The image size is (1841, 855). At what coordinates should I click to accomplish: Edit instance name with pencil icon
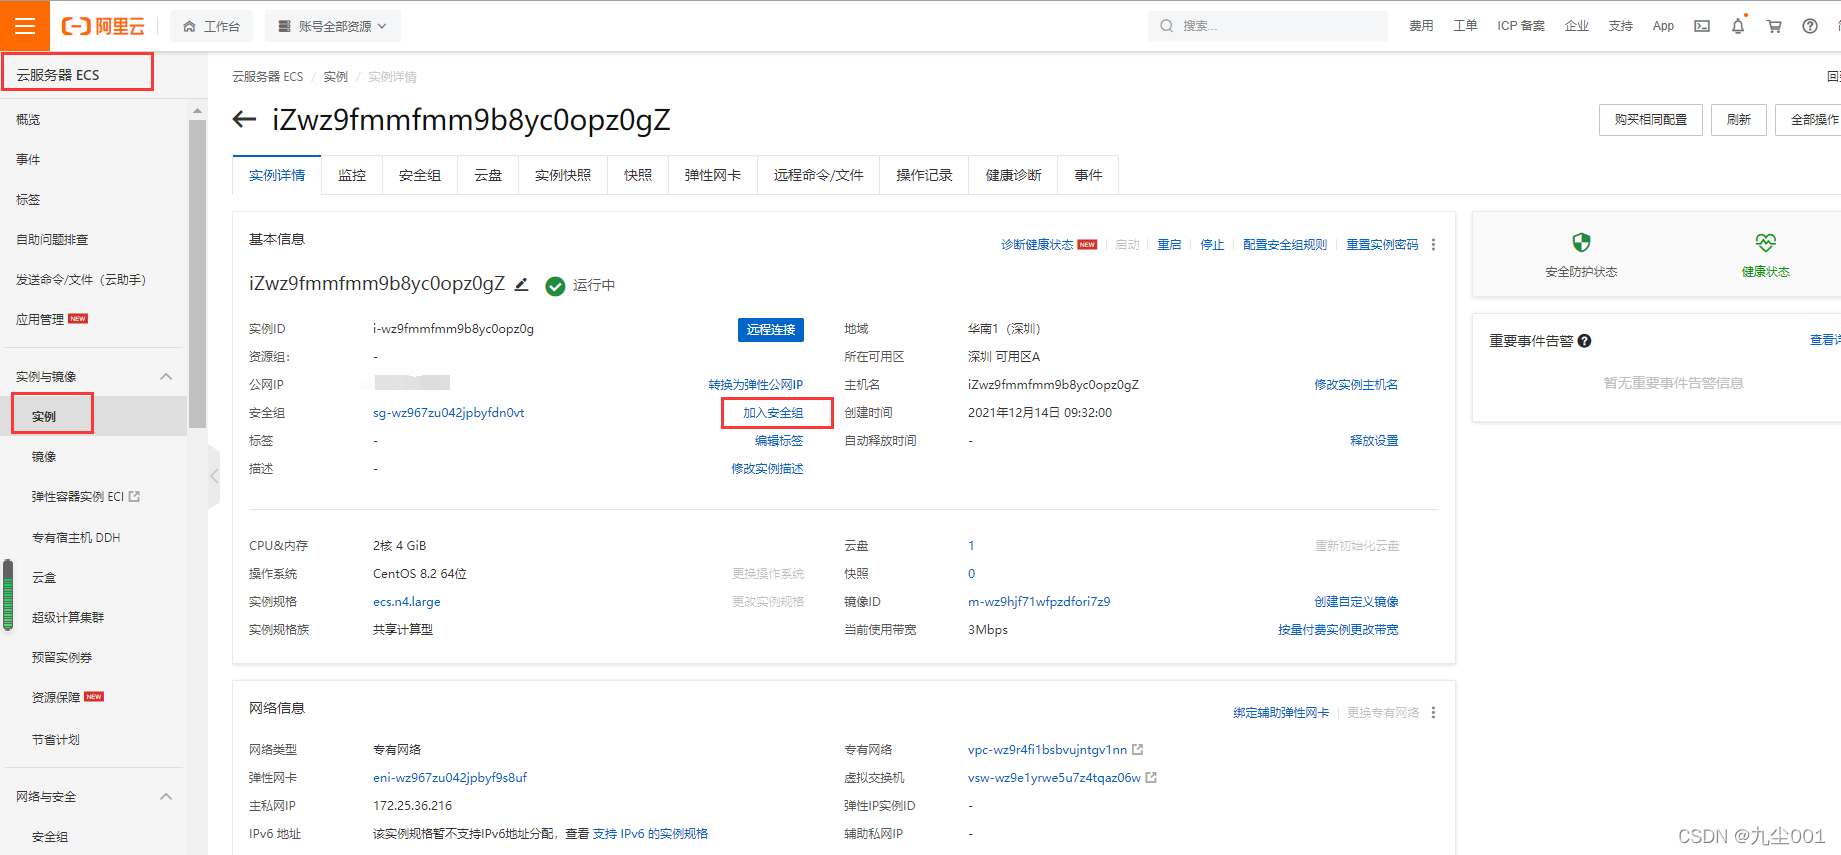point(521,284)
